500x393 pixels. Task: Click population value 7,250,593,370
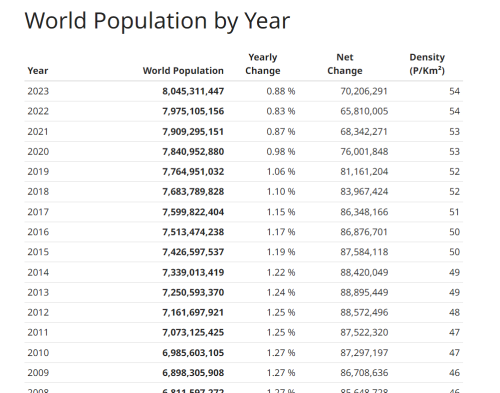tap(193, 293)
